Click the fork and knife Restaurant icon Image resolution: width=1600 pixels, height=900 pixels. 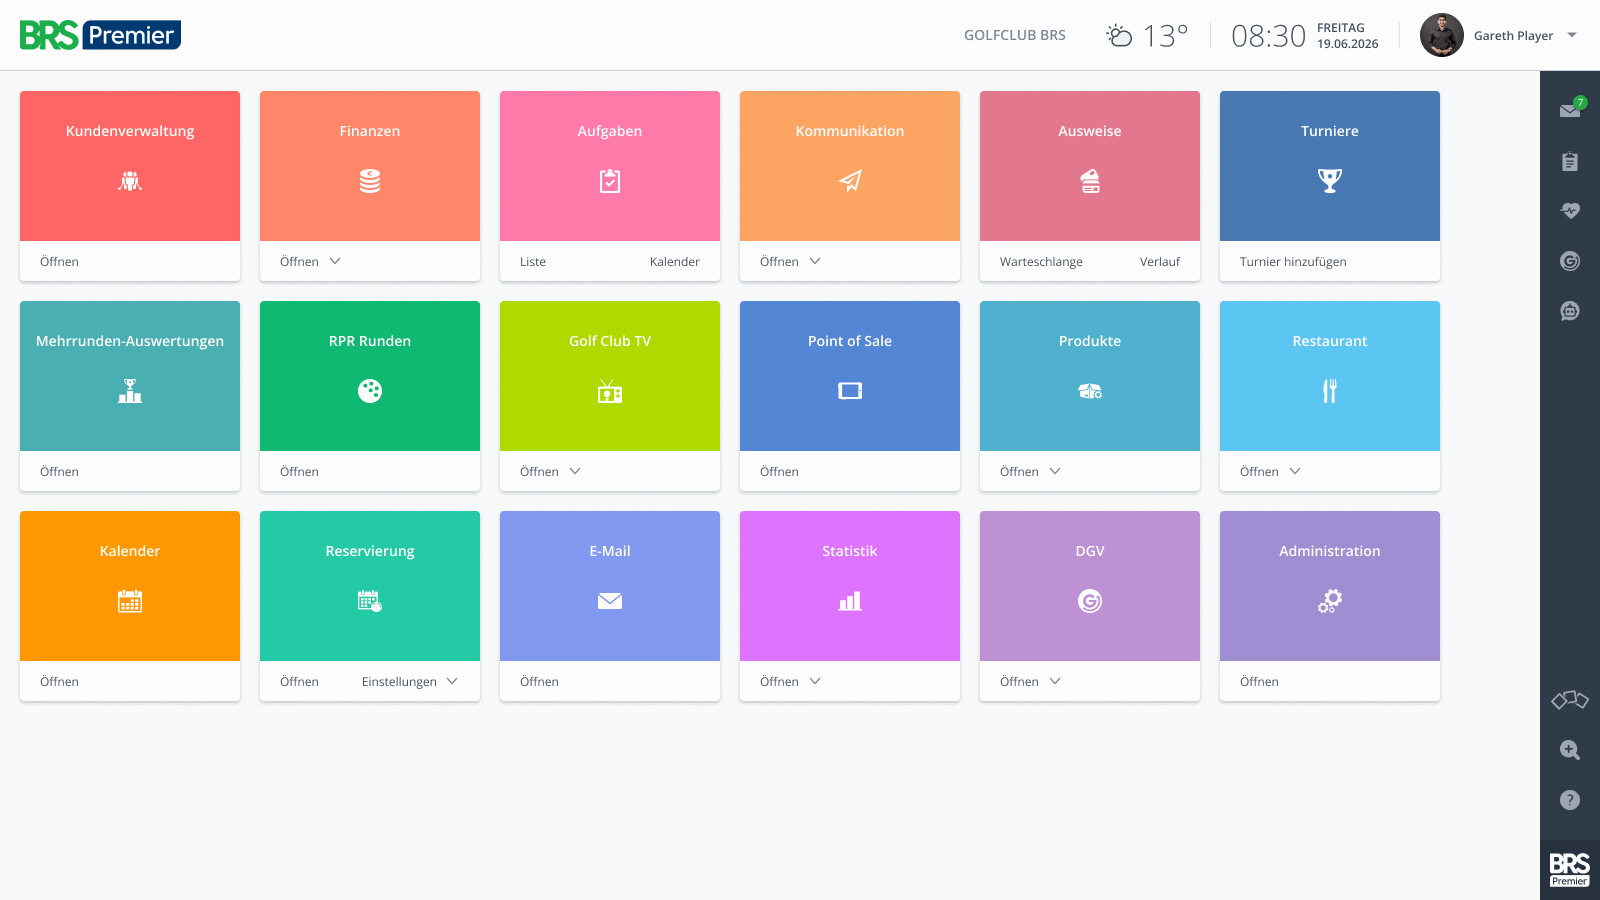1330,391
